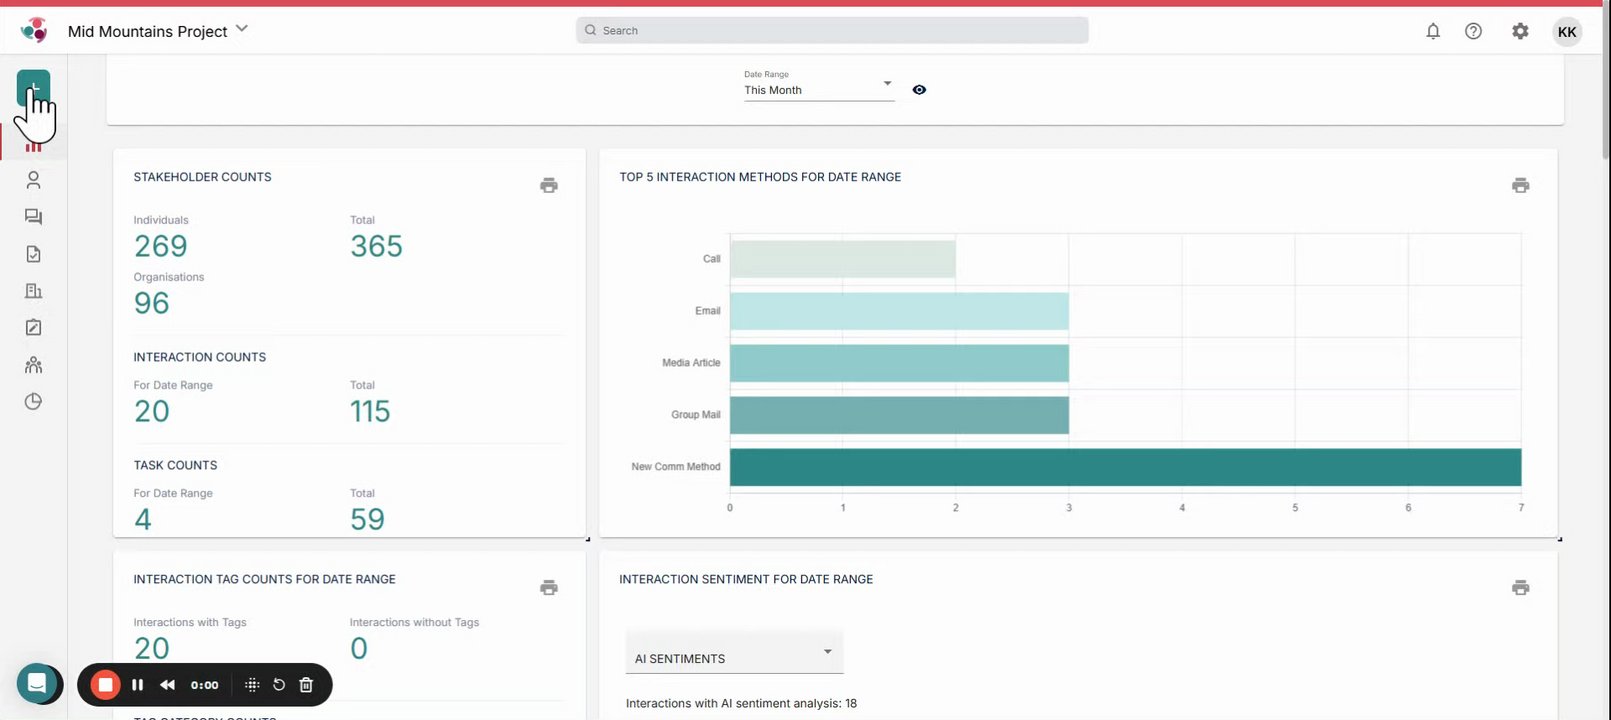This screenshot has height=720, width=1611.
Task: Print the Stakeholder Counts card
Action: click(x=549, y=185)
